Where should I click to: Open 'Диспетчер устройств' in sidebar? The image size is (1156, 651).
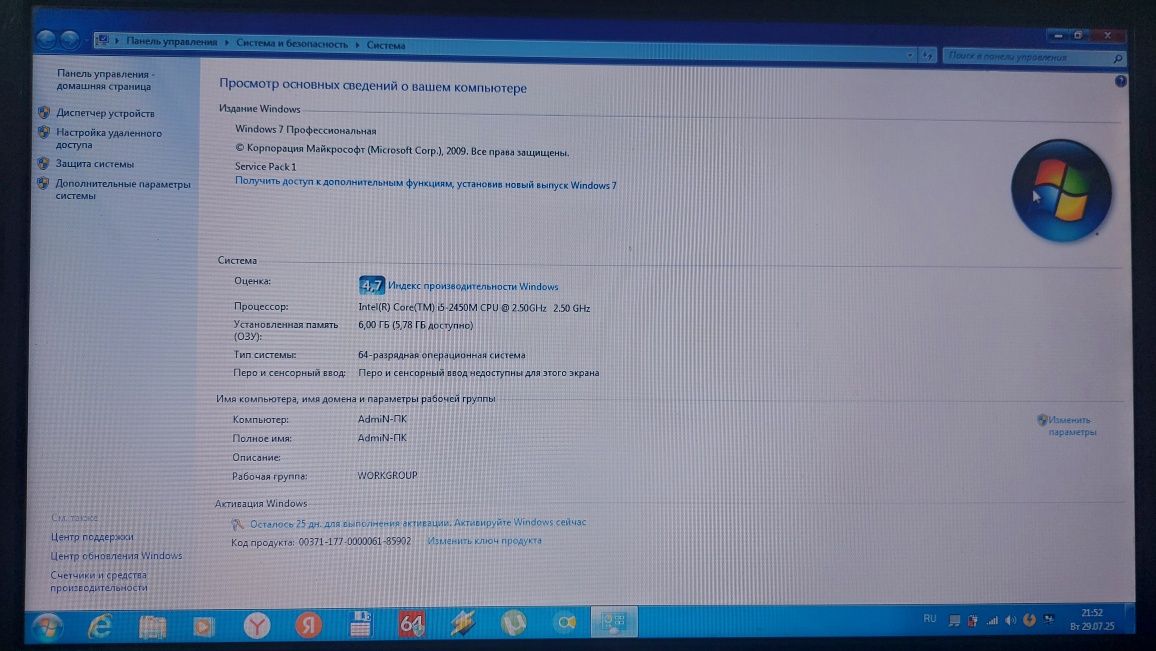point(105,113)
